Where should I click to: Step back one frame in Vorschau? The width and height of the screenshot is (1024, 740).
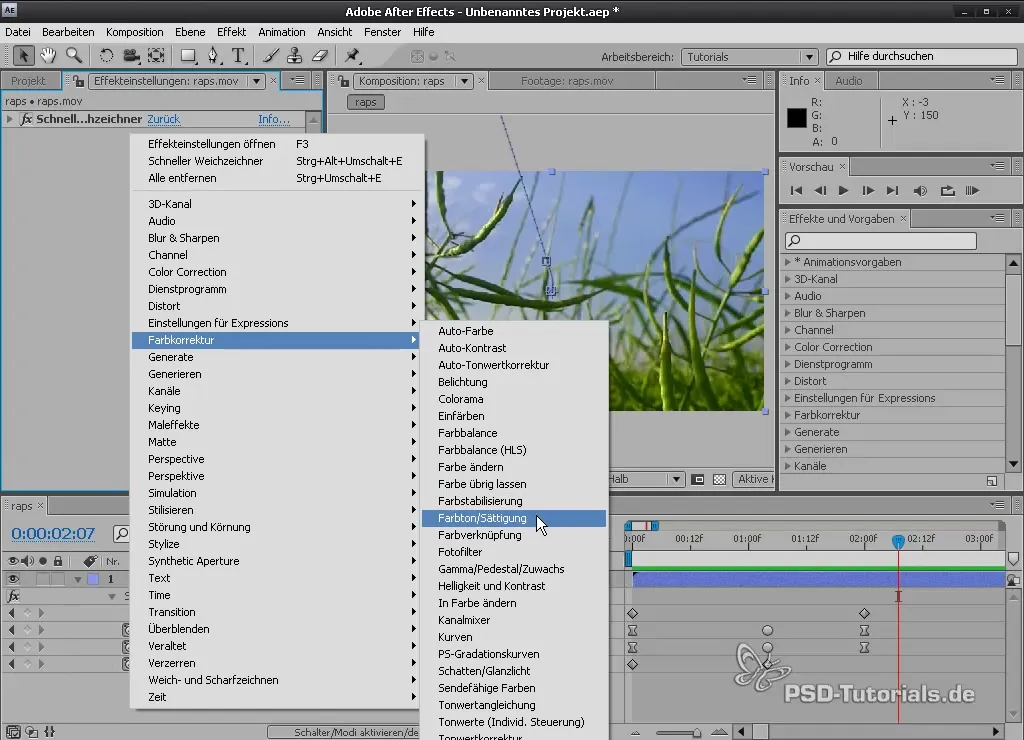tap(820, 191)
